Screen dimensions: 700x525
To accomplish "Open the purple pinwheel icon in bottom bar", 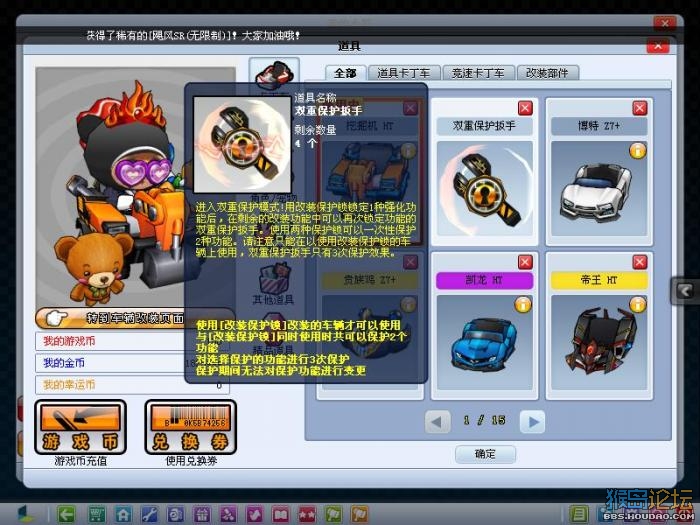I will pyautogui.click(x=228, y=515).
